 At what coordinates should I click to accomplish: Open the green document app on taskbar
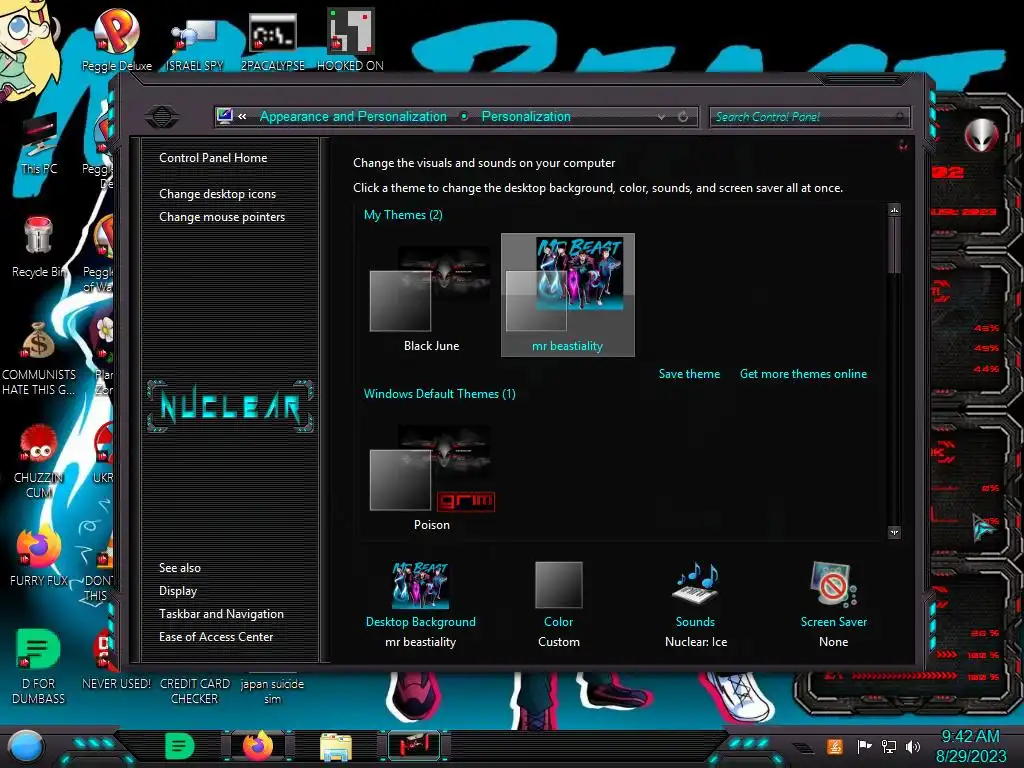(x=180, y=746)
